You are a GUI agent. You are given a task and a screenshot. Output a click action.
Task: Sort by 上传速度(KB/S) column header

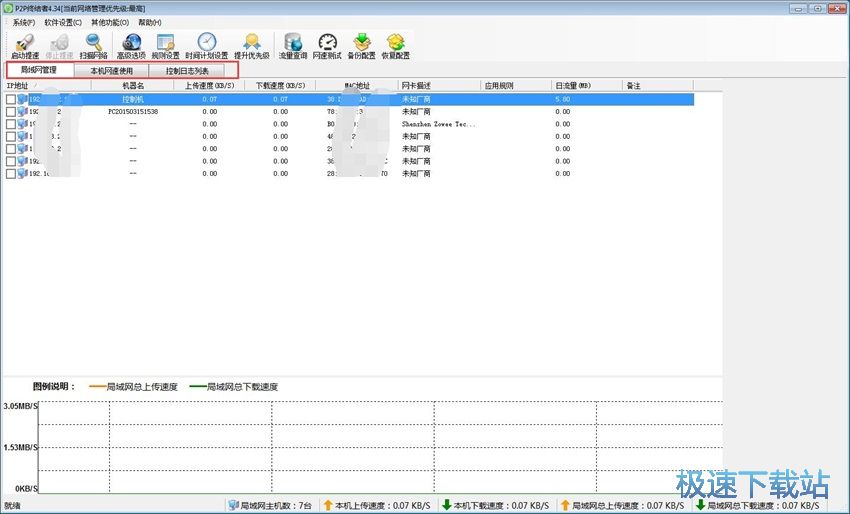click(209, 86)
